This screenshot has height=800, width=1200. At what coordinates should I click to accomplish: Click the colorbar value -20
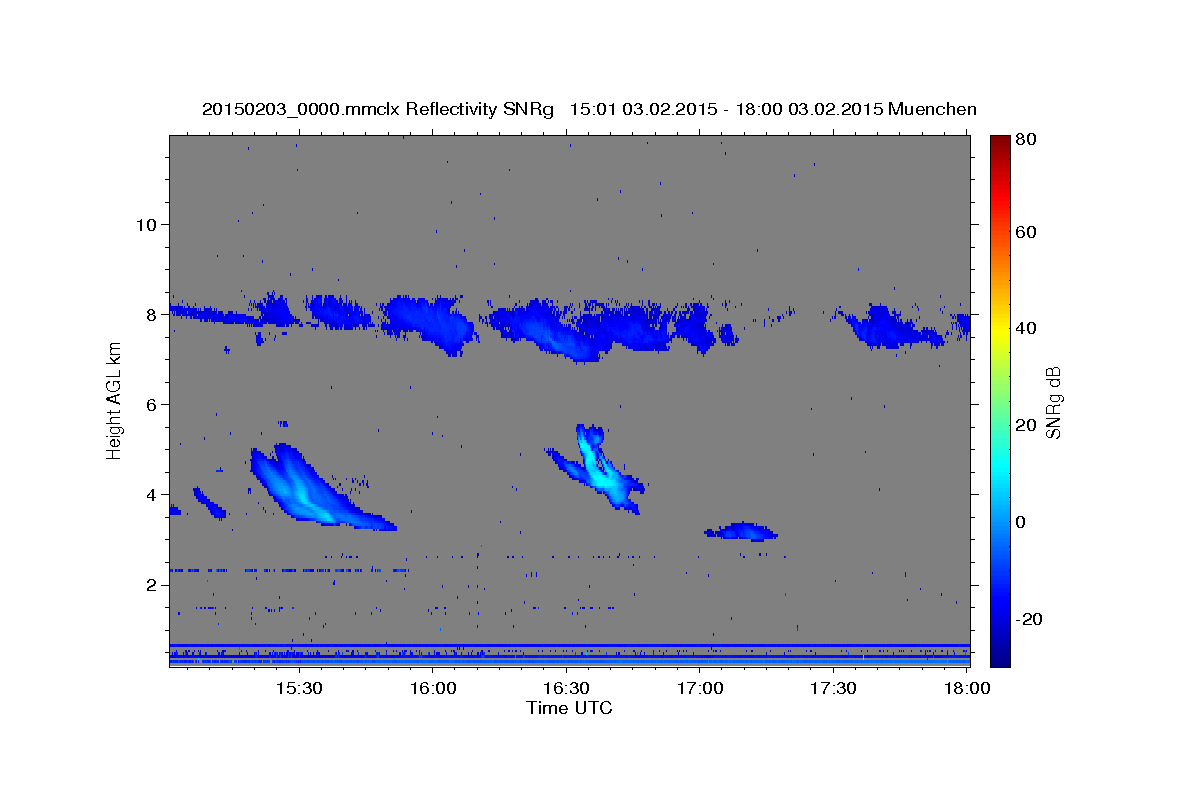click(1028, 619)
